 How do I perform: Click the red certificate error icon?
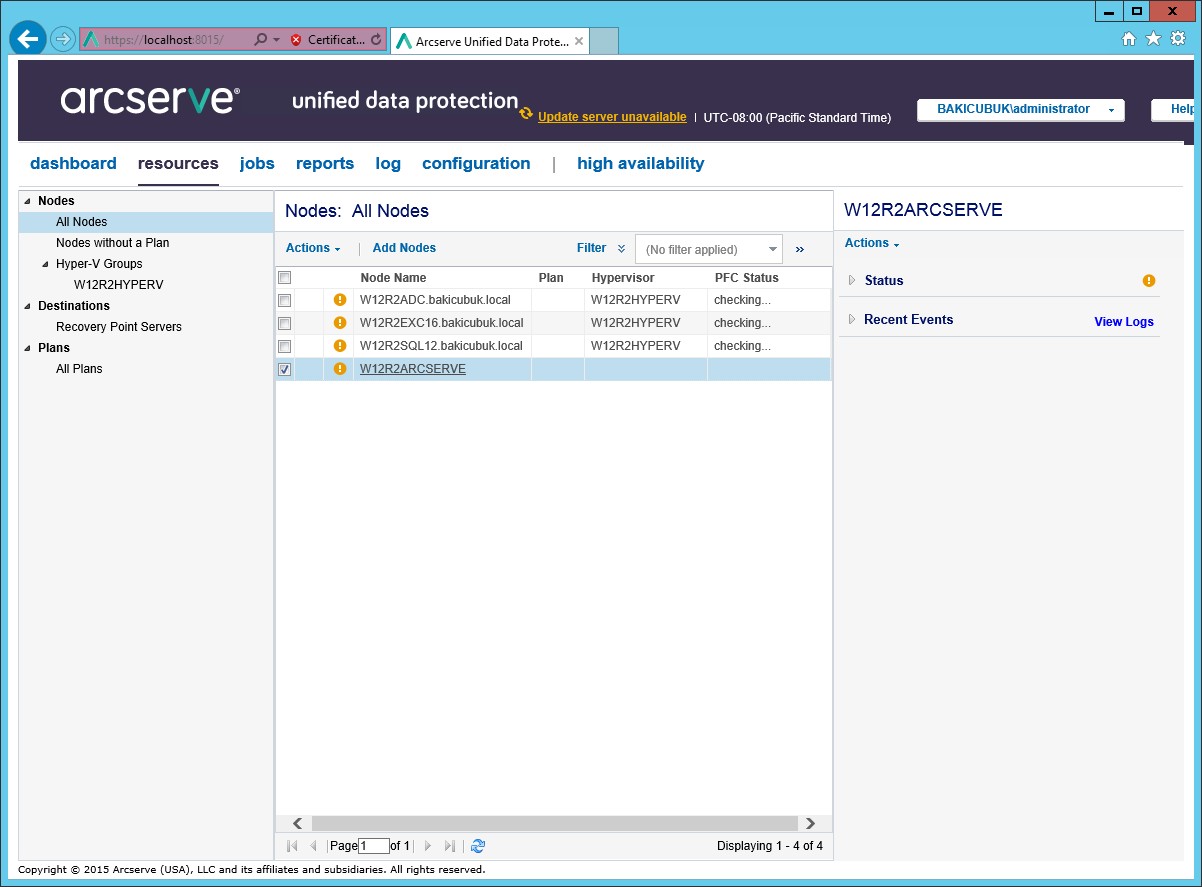click(296, 40)
